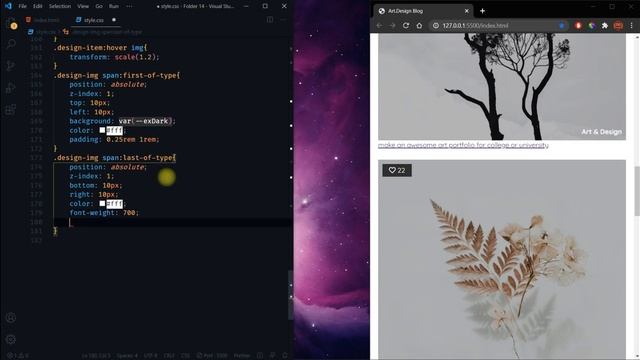
Task: Go to the browser home page
Action: pos(419,25)
